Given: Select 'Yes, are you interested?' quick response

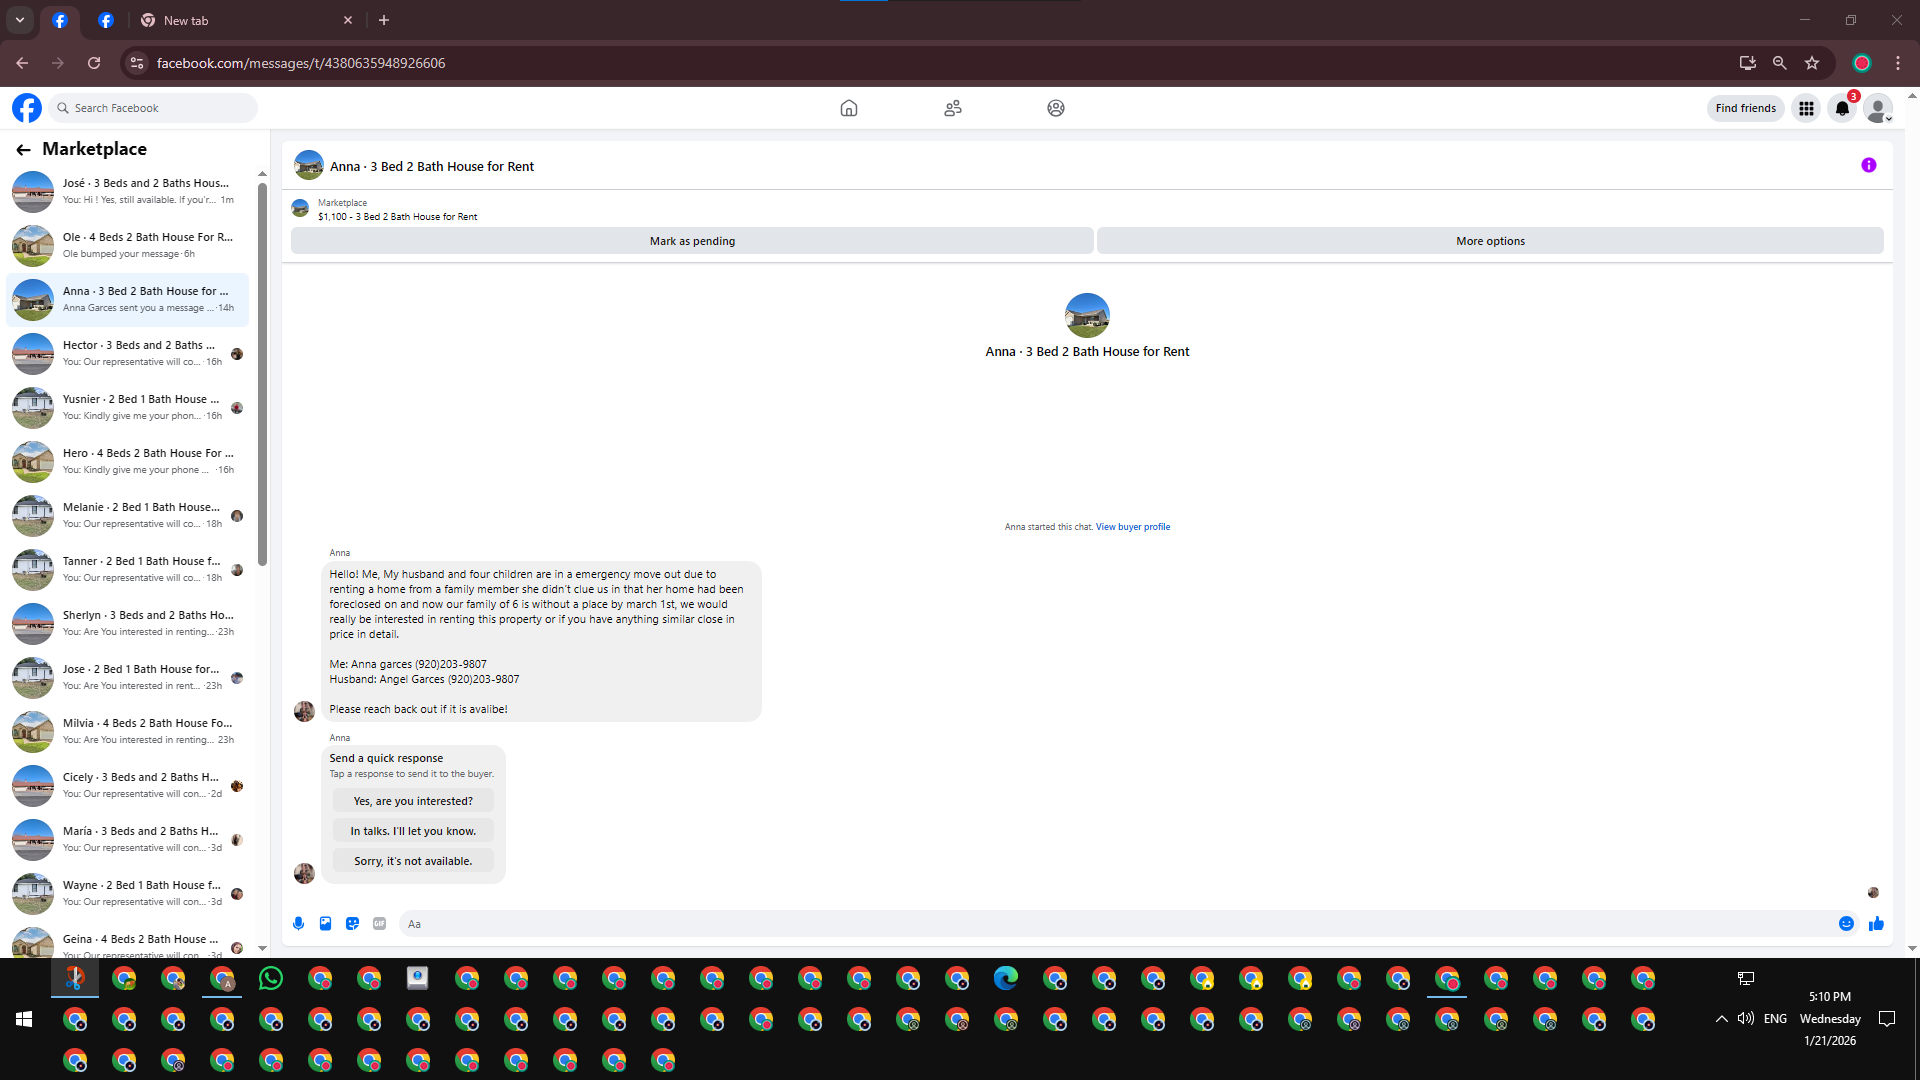Looking at the screenshot, I should 413,801.
